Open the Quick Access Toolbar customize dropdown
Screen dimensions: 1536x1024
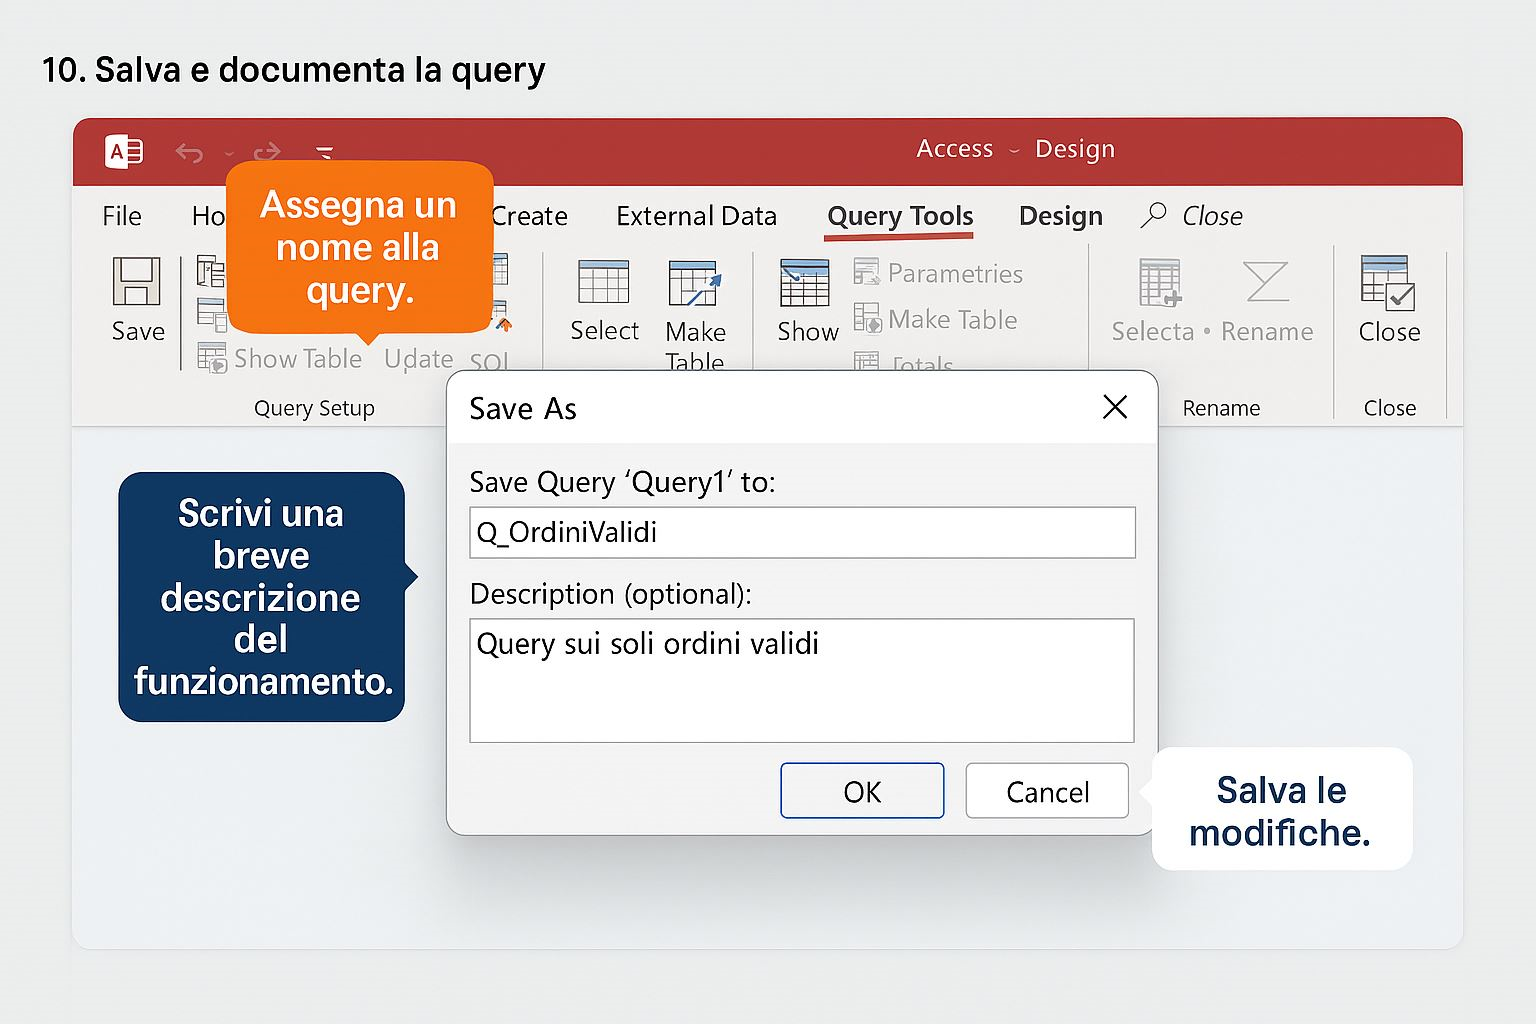(x=324, y=153)
